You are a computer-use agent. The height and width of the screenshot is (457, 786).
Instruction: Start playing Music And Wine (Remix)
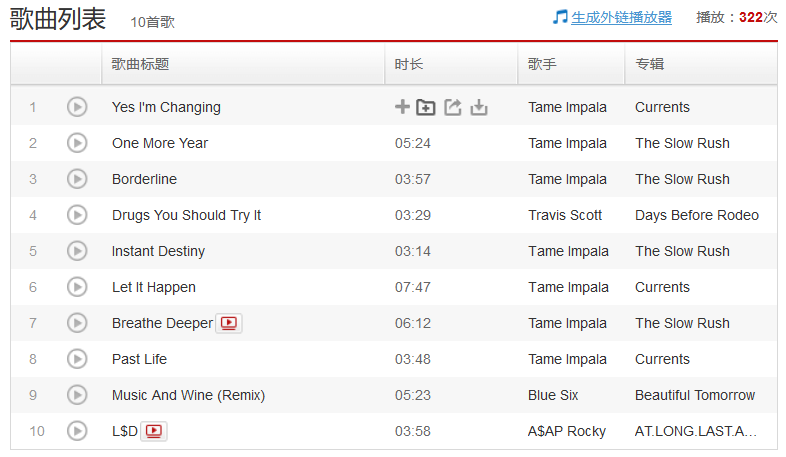coord(77,395)
